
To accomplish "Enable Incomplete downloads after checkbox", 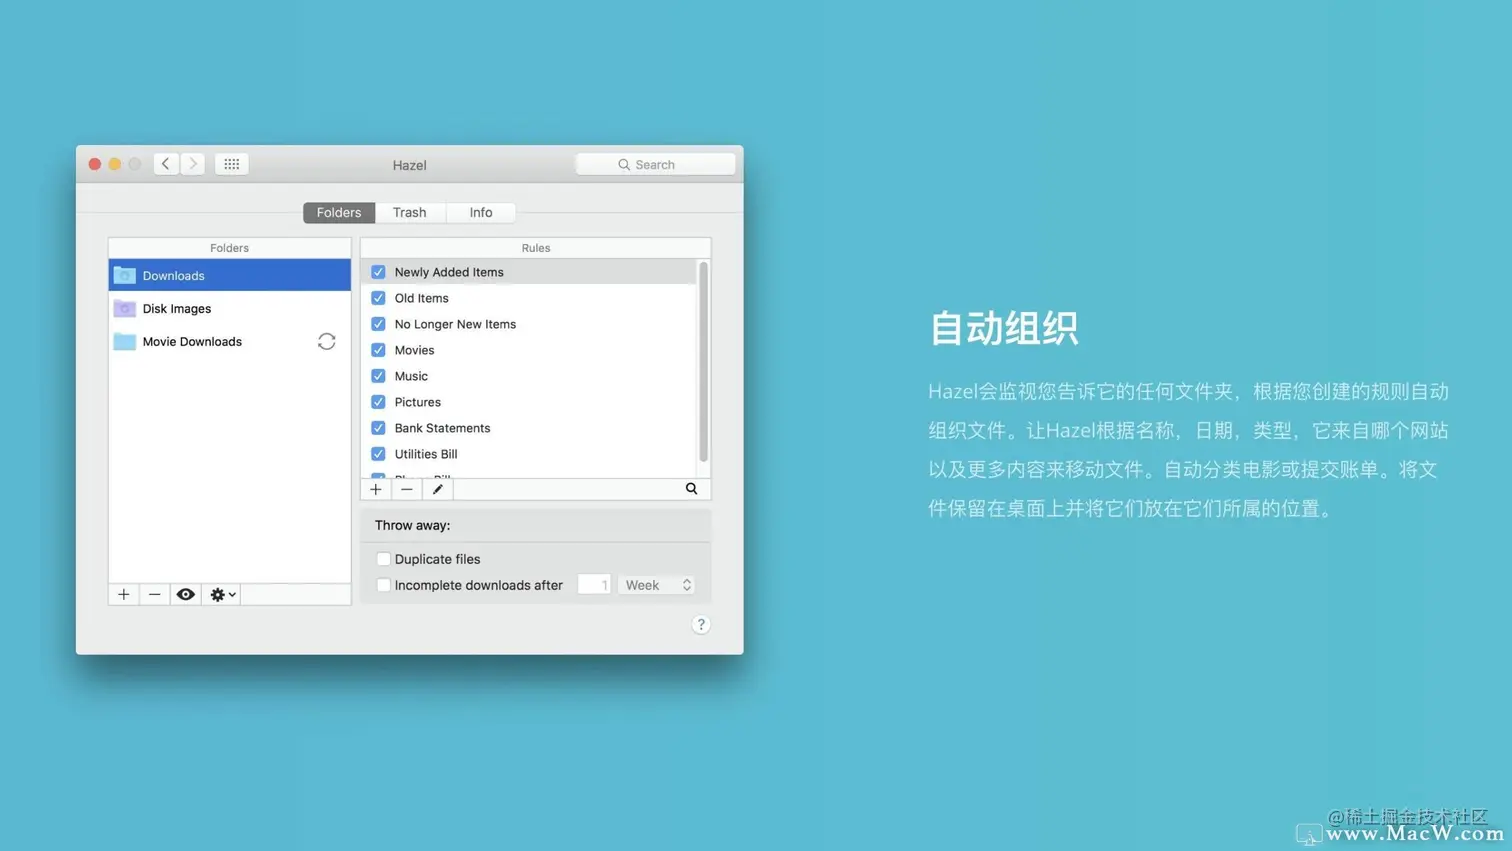I will point(383,585).
